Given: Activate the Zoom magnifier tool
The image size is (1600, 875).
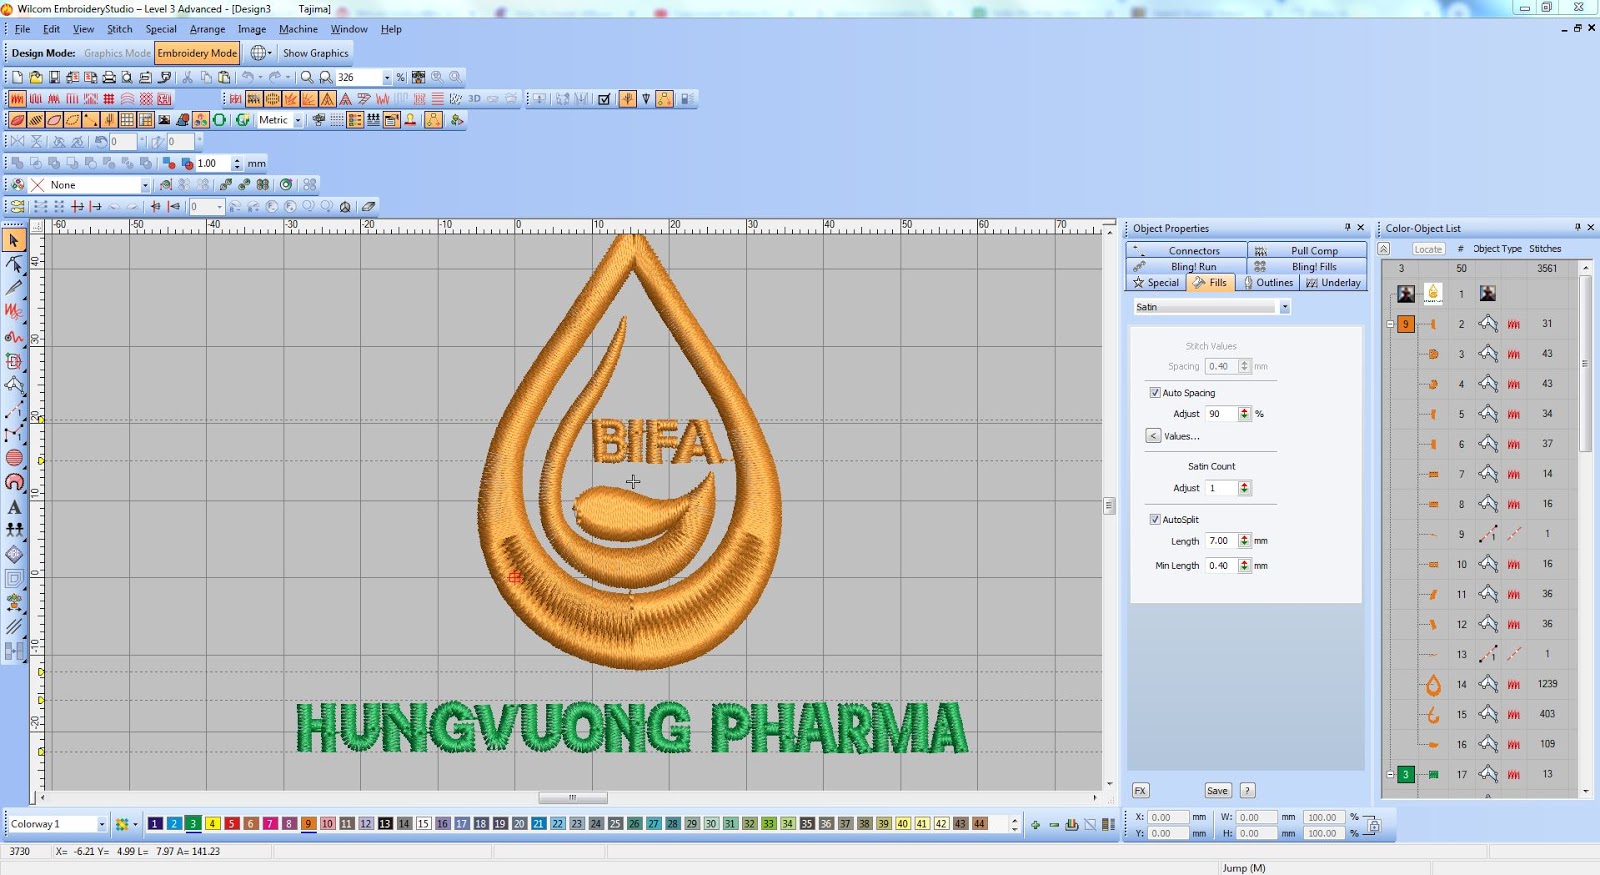Looking at the screenshot, I should pos(307,77).
